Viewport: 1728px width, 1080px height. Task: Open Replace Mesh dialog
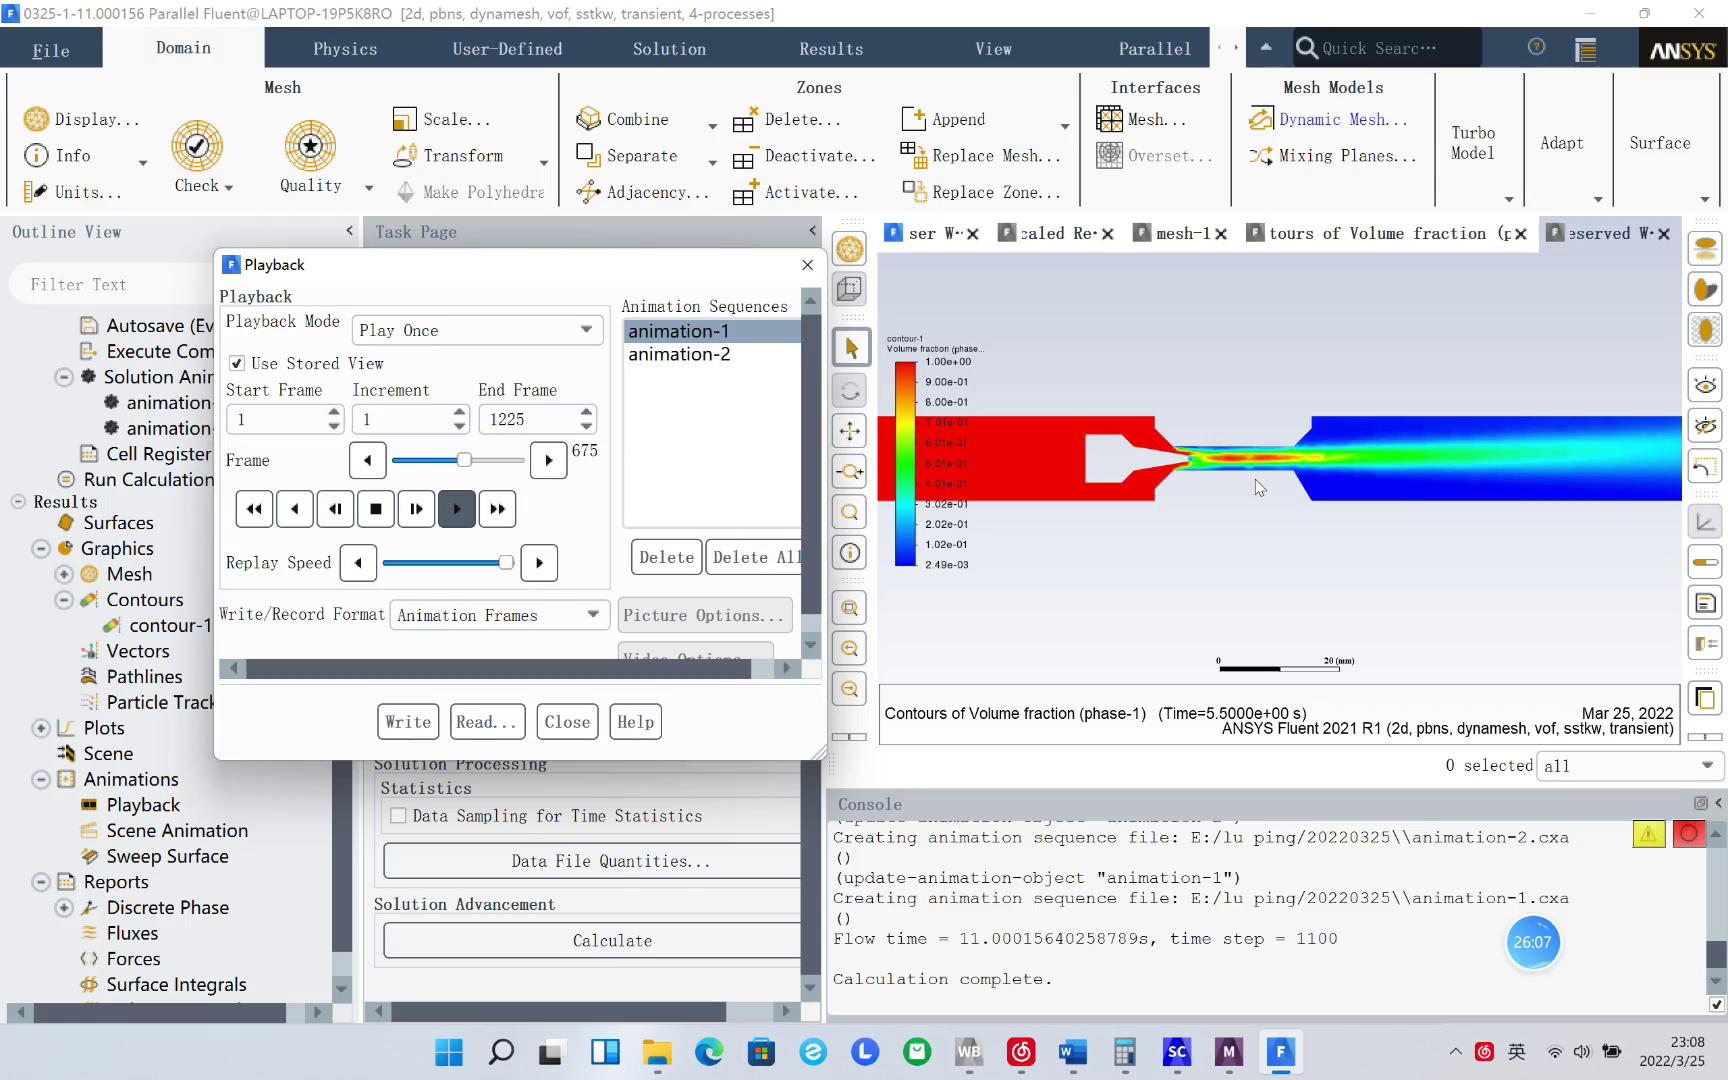click(x=980, y=156)
